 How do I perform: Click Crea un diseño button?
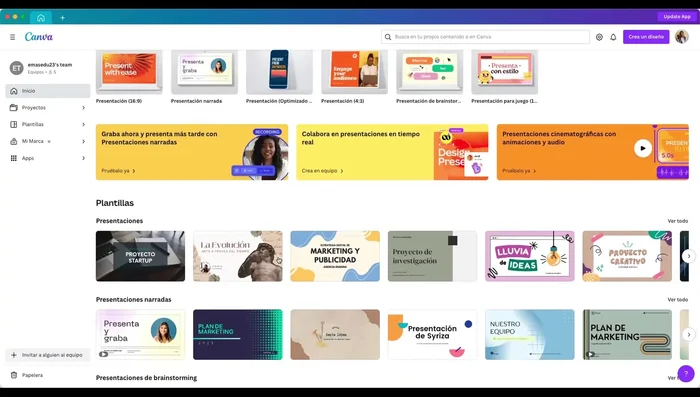tap(646, 37)
